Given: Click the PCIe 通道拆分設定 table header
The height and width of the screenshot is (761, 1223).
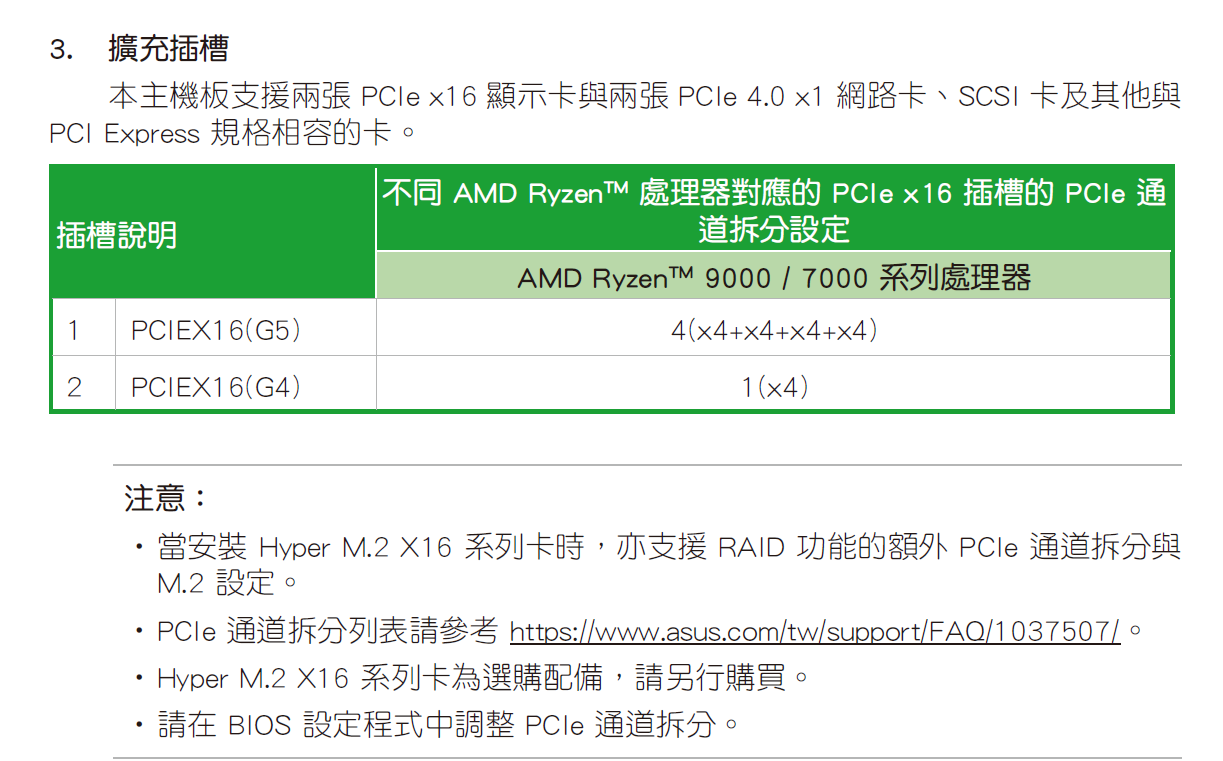Looking at the screenshot, I should click(x=773, y=210).
